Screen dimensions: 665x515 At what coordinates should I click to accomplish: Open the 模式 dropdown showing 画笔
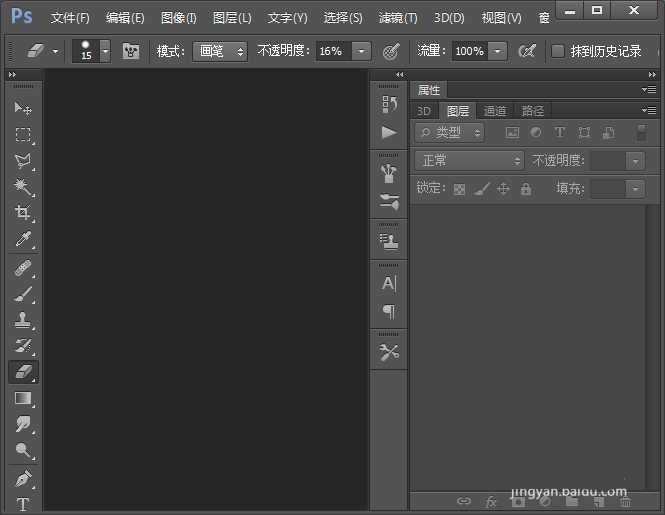[x=219, y=51]
